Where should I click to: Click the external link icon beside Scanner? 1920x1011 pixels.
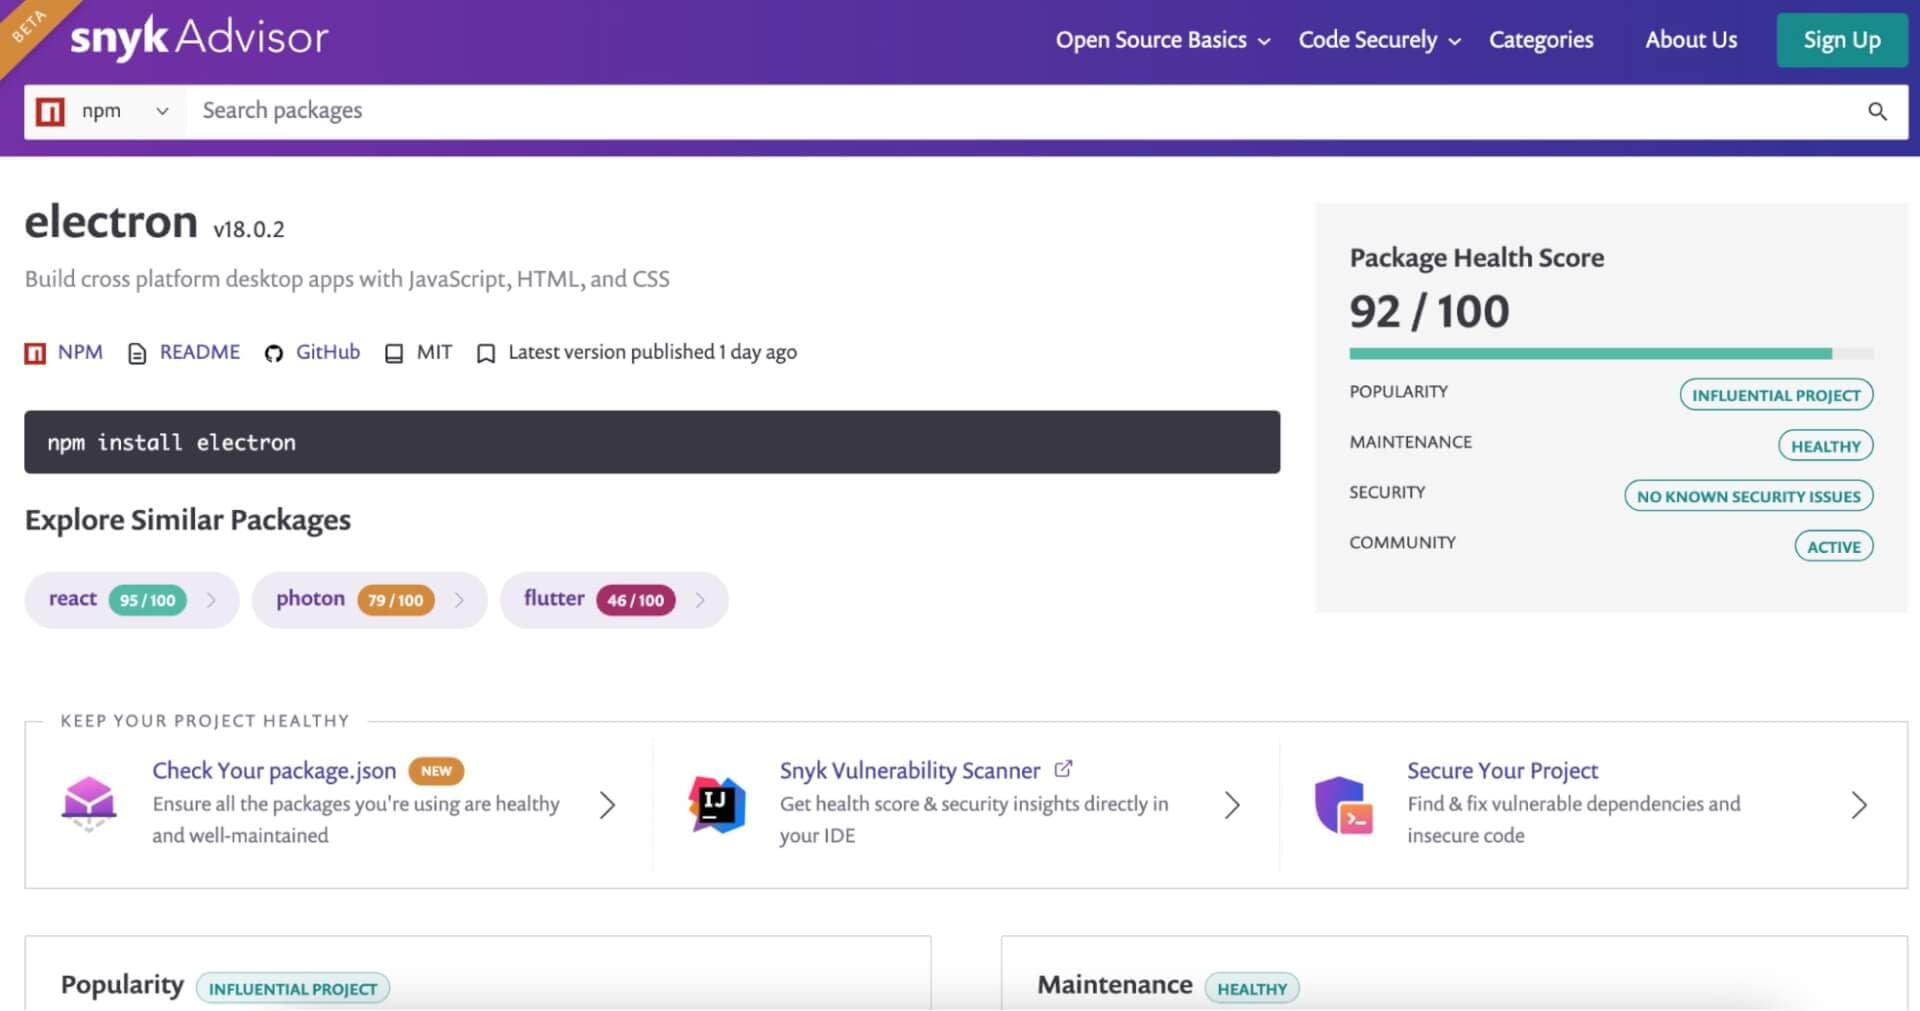click(x=1063, y=769)
